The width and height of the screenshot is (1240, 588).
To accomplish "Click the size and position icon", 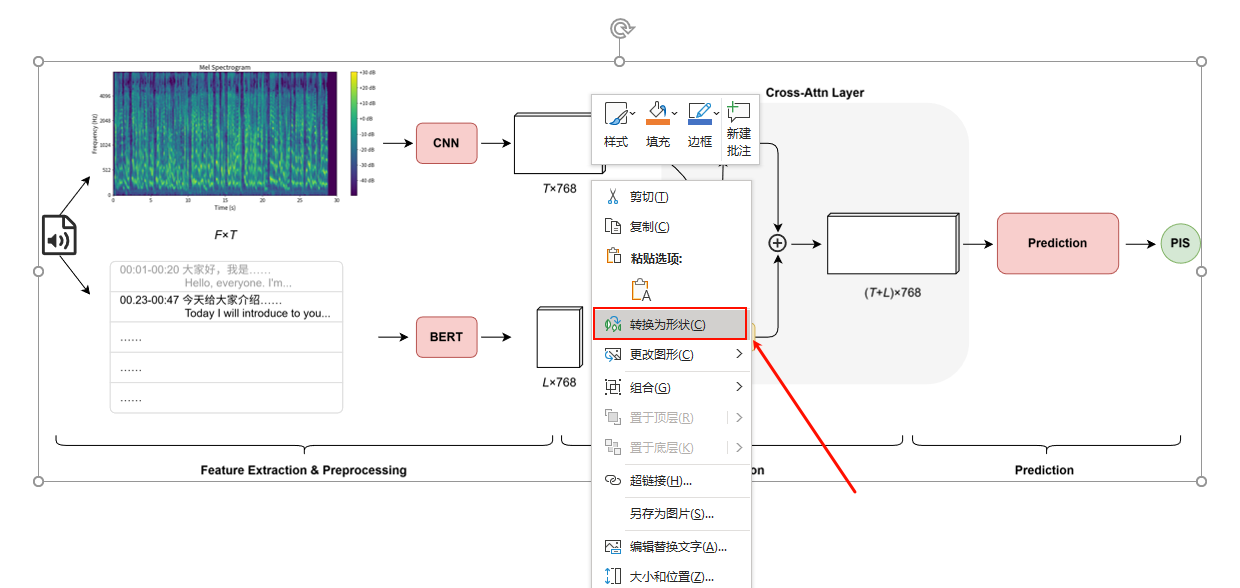I will (x=613, y=576).
